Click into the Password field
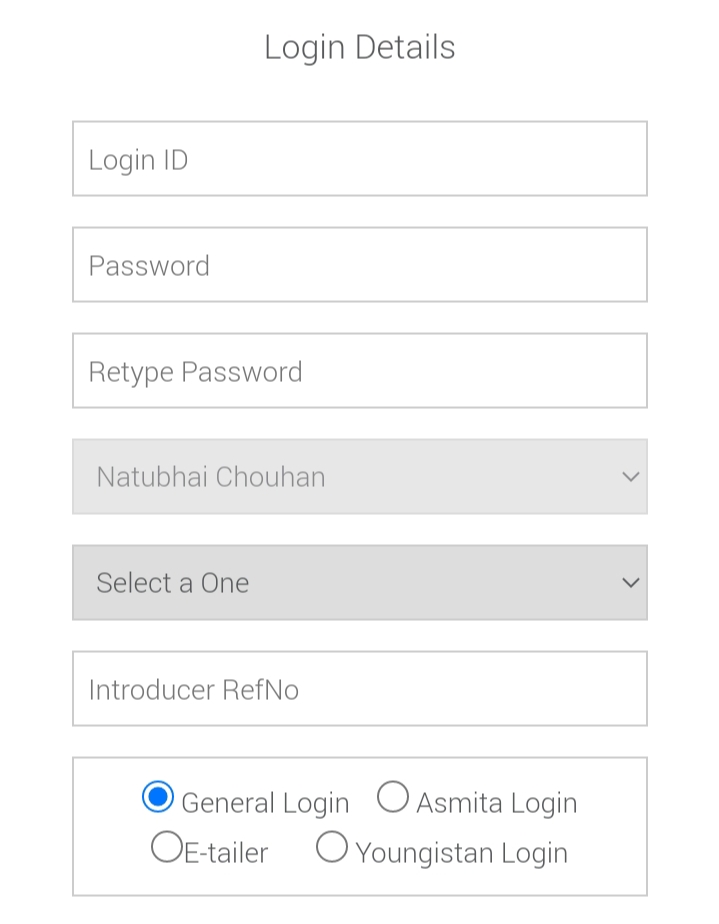This screenshot has height=924, width=719. pos(359,265)
